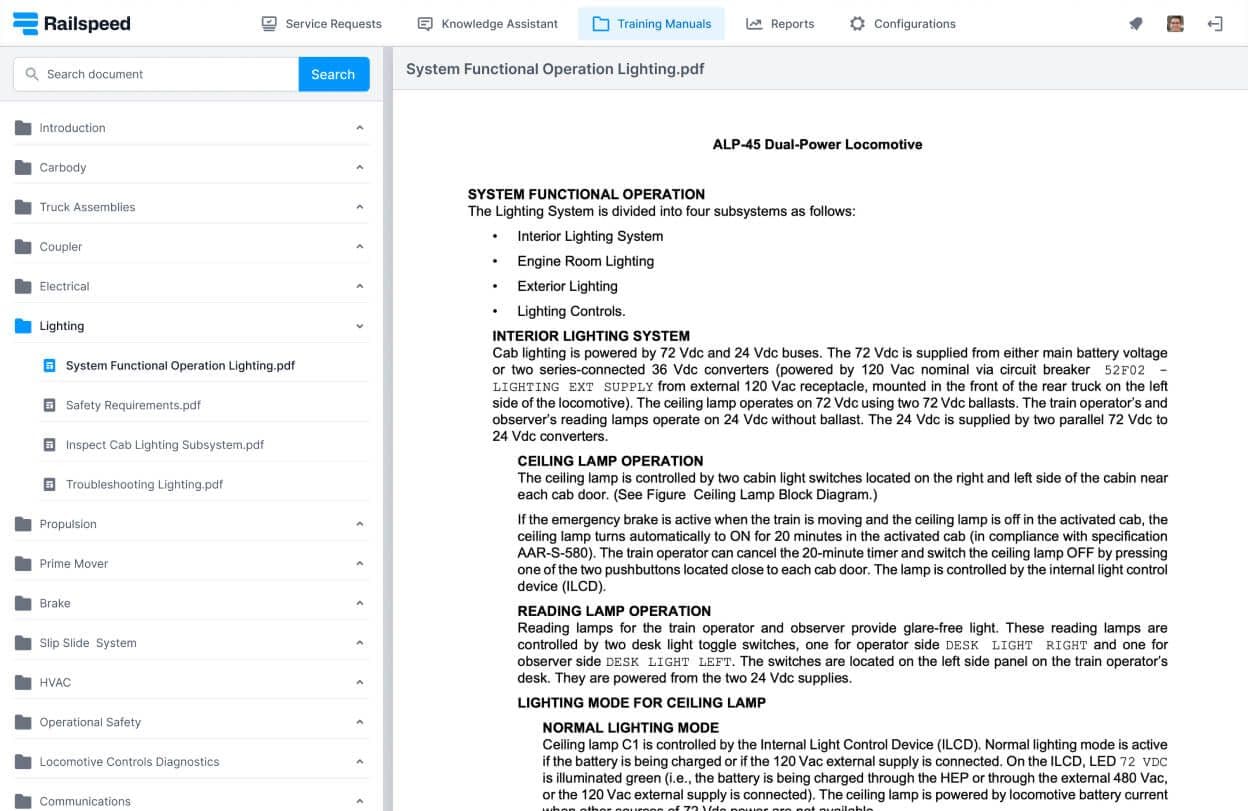
Task: Click the HVAC folder icon
Action: click(23, 682)
